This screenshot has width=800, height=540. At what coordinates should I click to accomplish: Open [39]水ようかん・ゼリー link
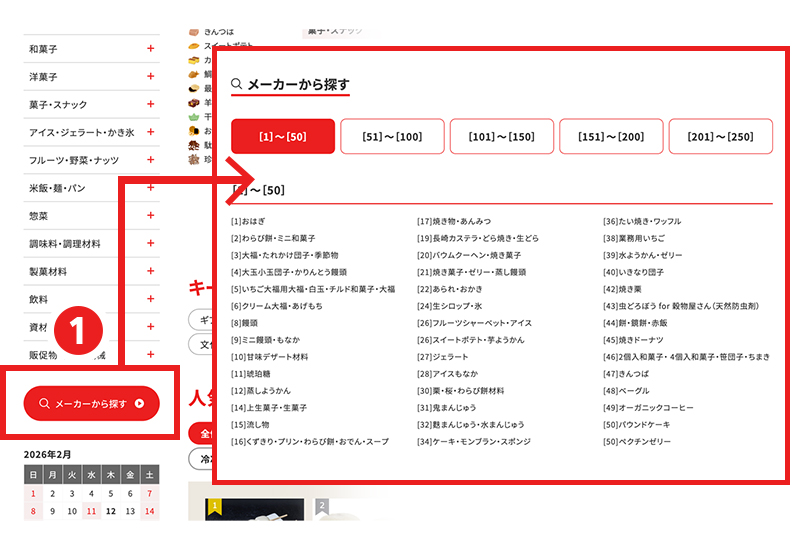click(643, 255)
